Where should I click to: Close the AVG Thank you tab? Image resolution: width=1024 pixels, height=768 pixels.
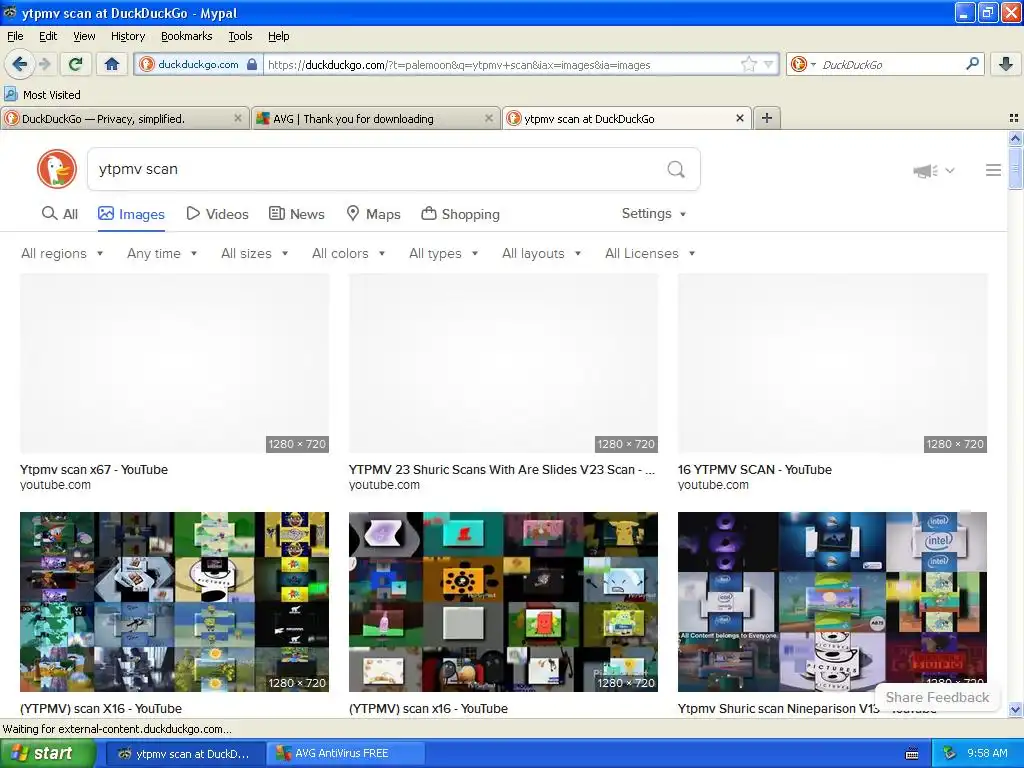[x=488, y=118]
